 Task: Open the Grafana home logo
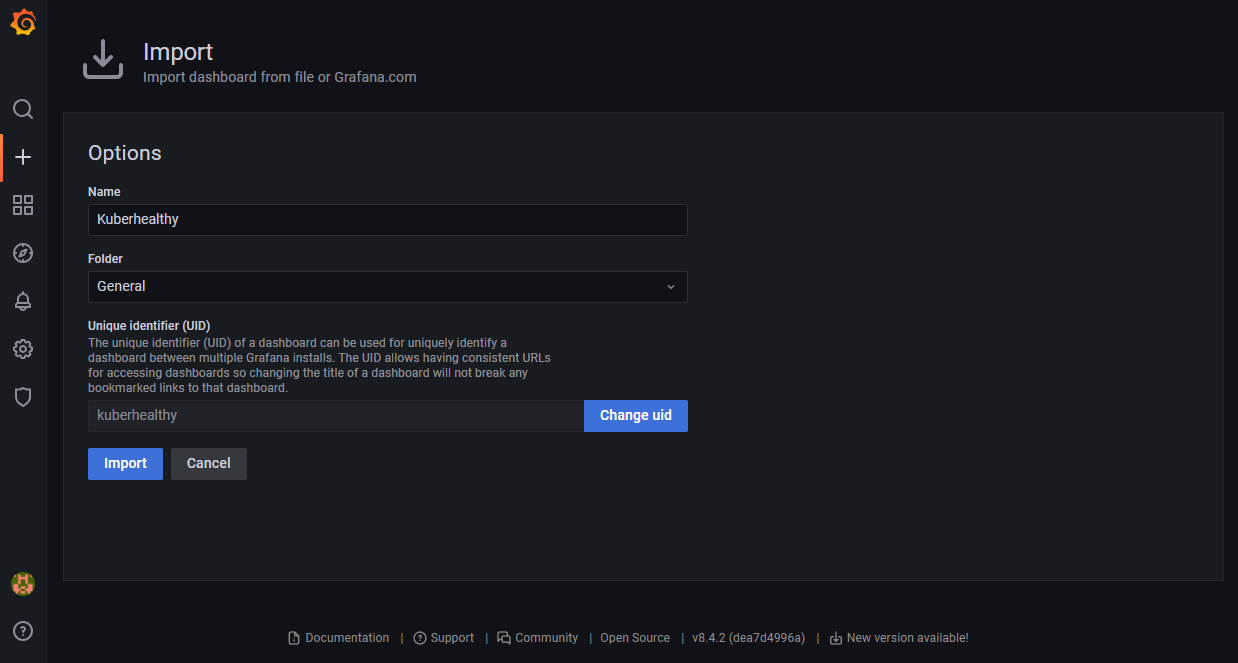click(23, 23)
